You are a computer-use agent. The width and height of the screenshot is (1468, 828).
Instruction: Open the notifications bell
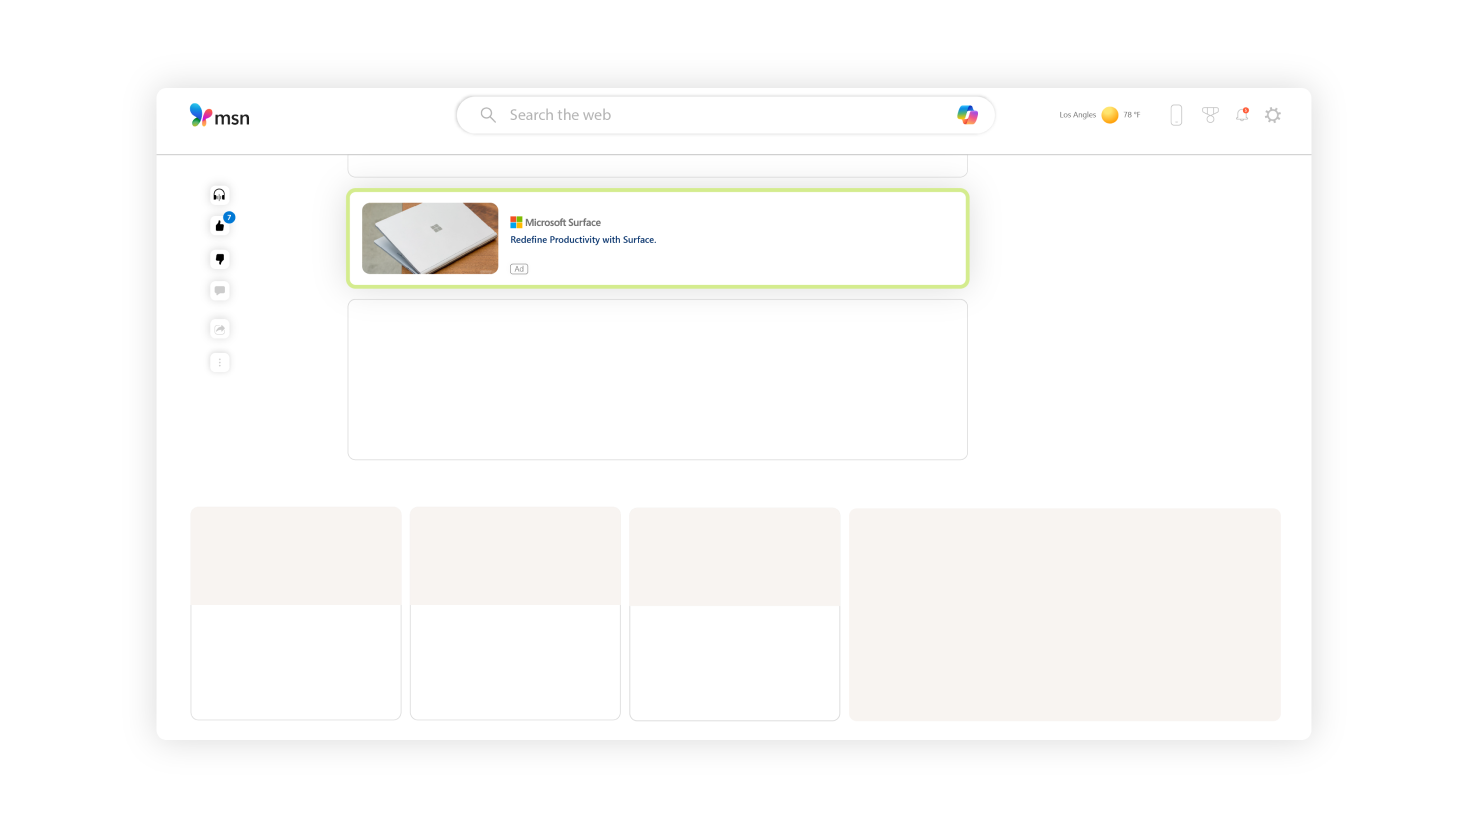[x=1242, y=115]
